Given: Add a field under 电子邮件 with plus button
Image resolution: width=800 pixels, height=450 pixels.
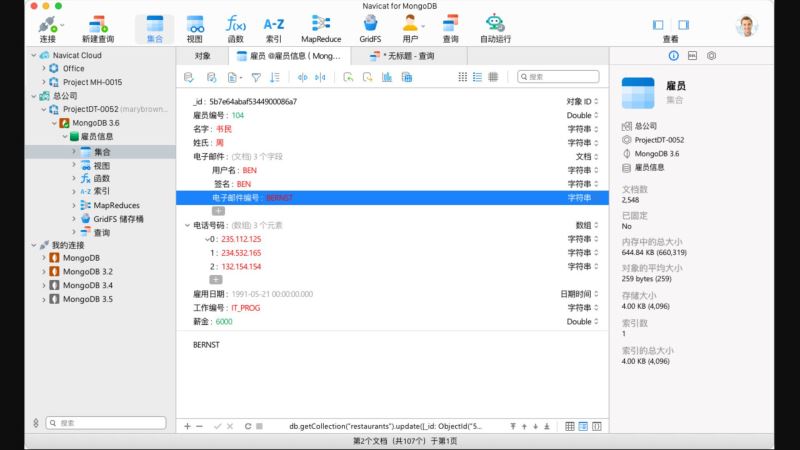Looking at the screenshot, I should tap(218, 211).
